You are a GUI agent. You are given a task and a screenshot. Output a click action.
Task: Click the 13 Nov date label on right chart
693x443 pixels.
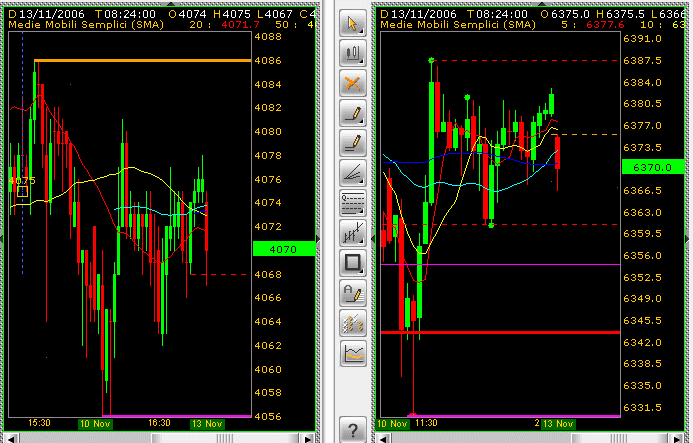coord(559,424)
